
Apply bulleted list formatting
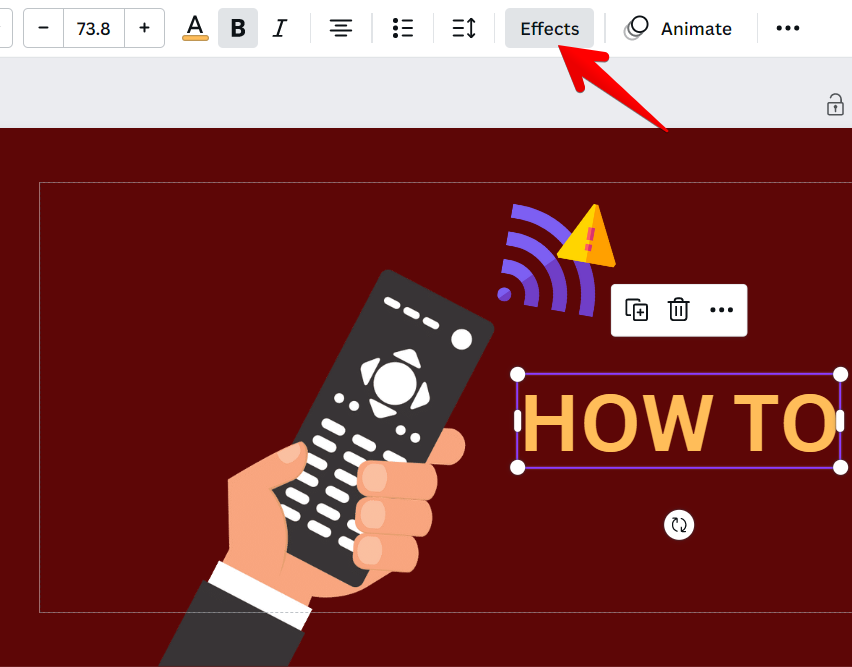pyautogui.click(x=402, y=28)
